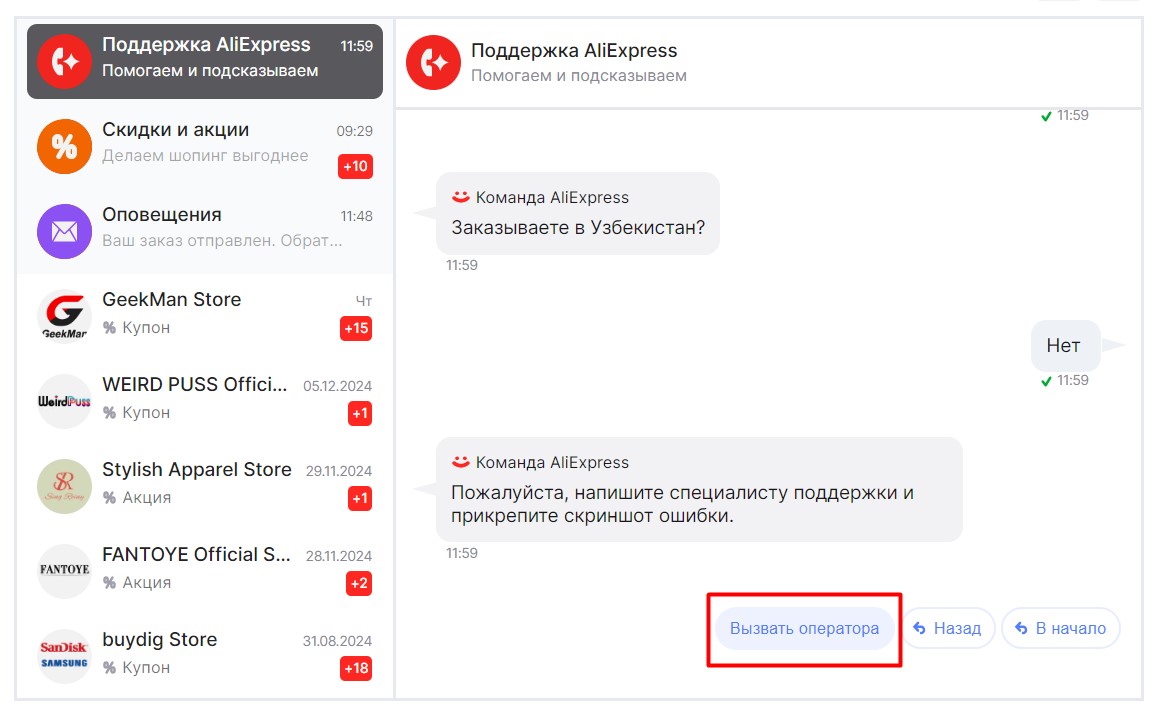Click Команда AliExpress sender in Узбекистан message

click(x=552, y=197)
